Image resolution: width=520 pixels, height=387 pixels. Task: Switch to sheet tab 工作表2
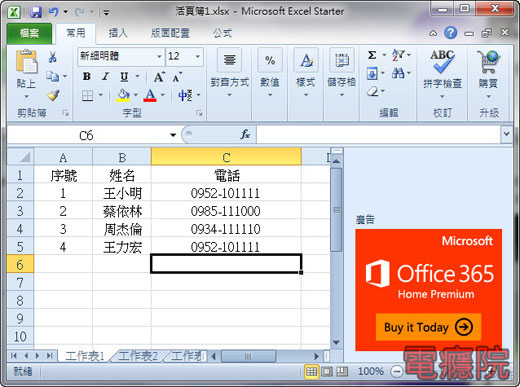(138, 356)
